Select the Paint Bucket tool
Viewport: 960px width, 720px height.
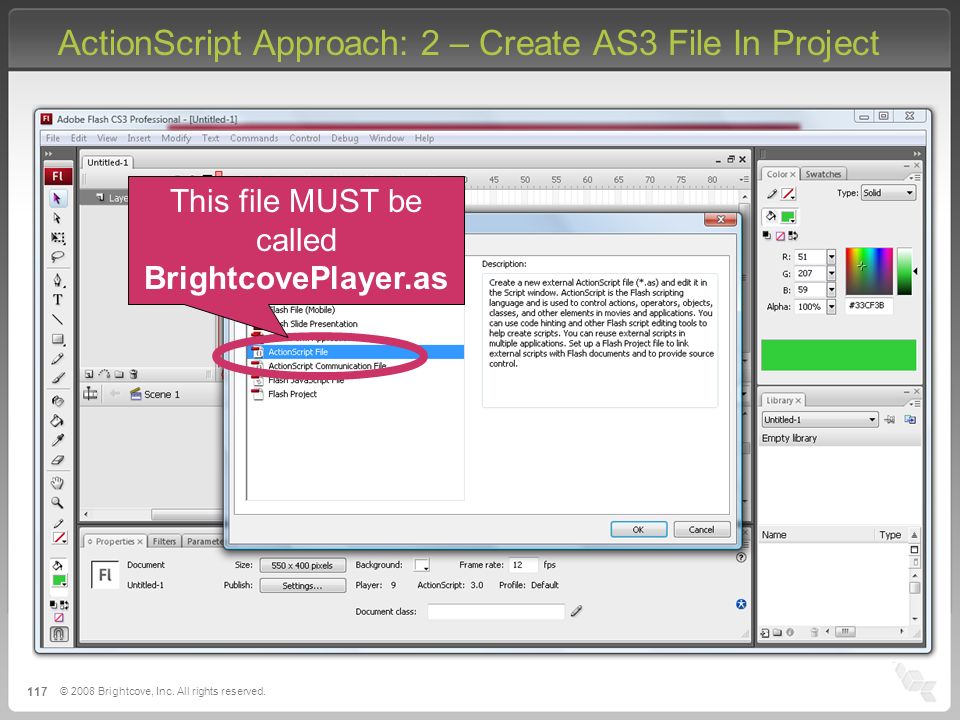tap(58, 421)
